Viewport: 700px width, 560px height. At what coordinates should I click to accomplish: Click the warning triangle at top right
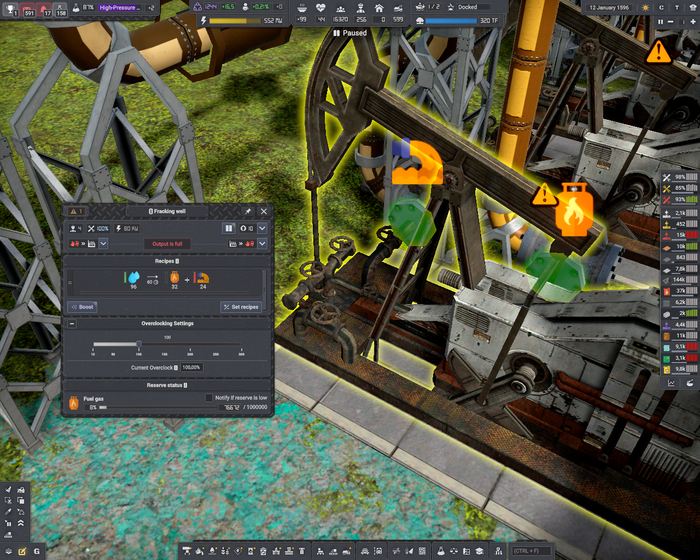(x=658, y=52)
